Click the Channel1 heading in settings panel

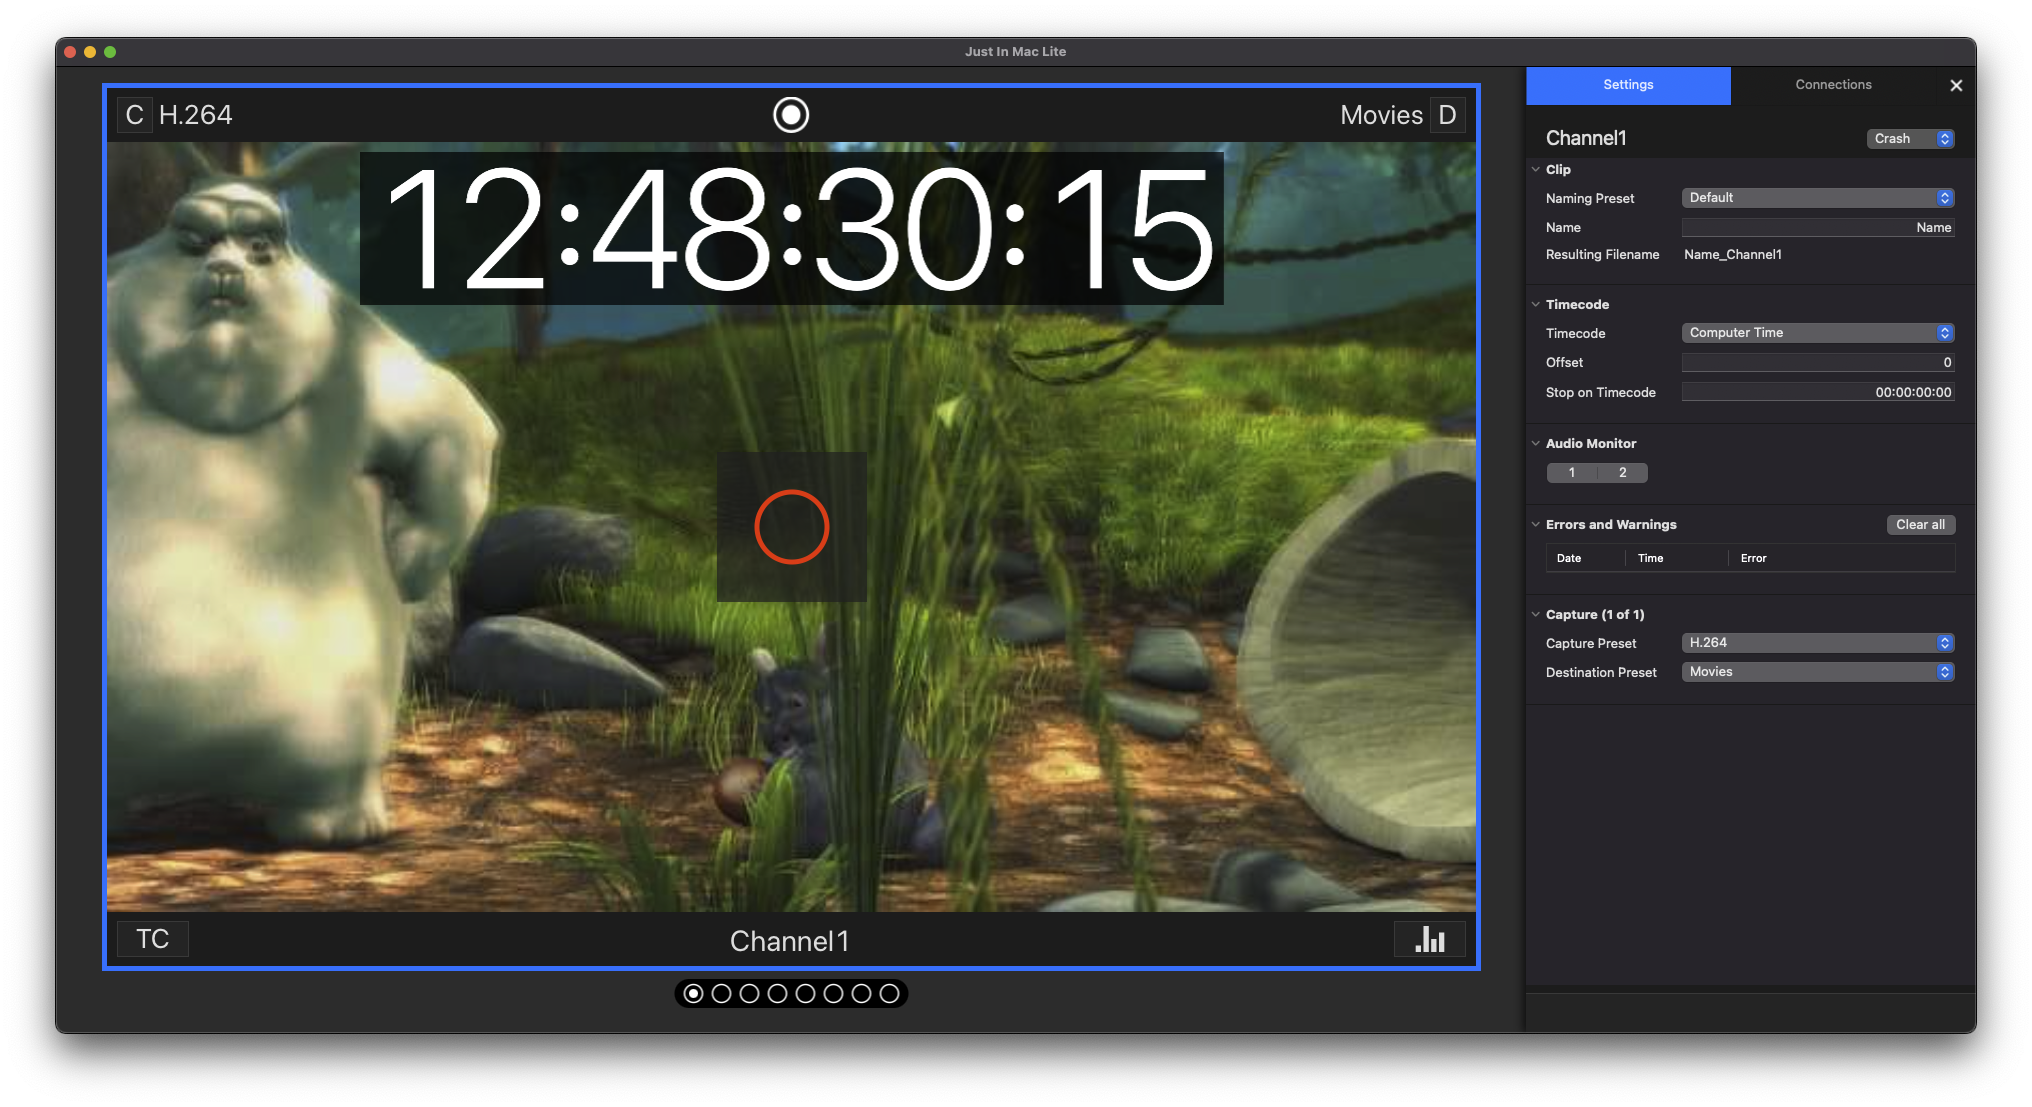[x=1586, y=138]
